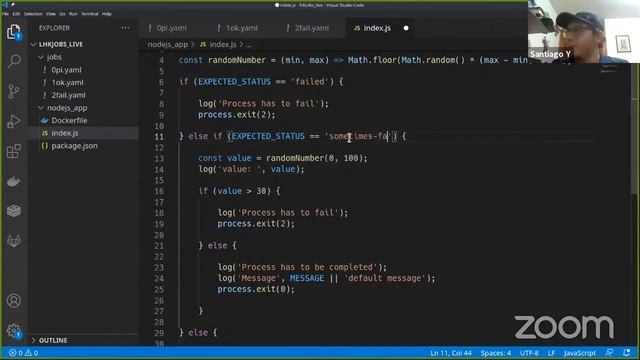Click line number 16 in the gutter

159,191
